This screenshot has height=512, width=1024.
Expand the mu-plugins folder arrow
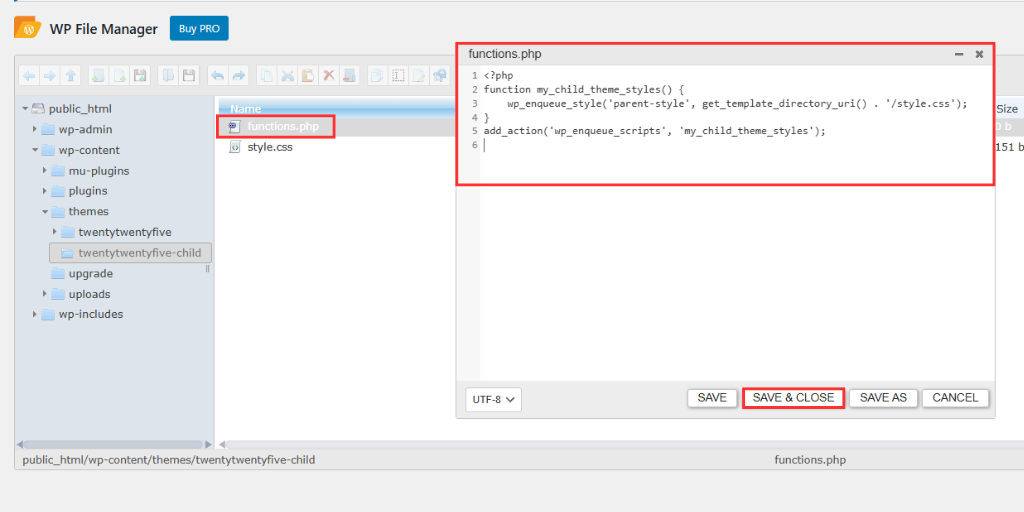(x=44, y=170)
